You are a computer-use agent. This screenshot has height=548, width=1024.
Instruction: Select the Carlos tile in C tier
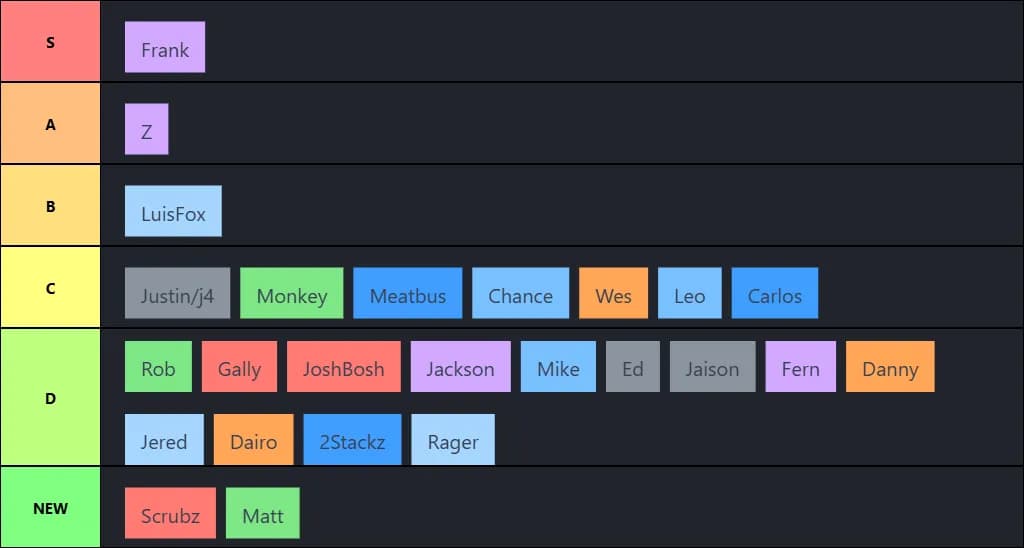pyautogui.click(x=775, y=294)
